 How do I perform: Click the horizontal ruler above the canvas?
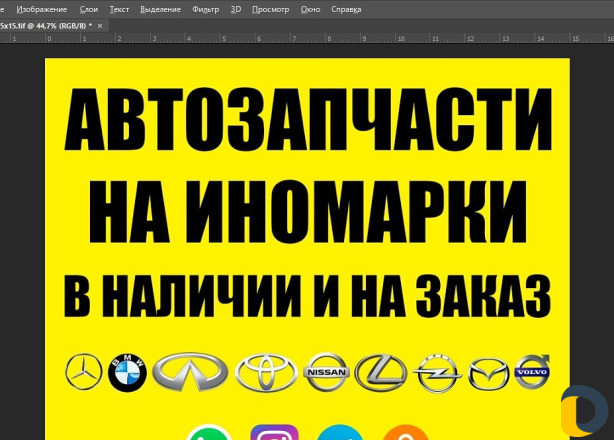[x=307, y=38]
